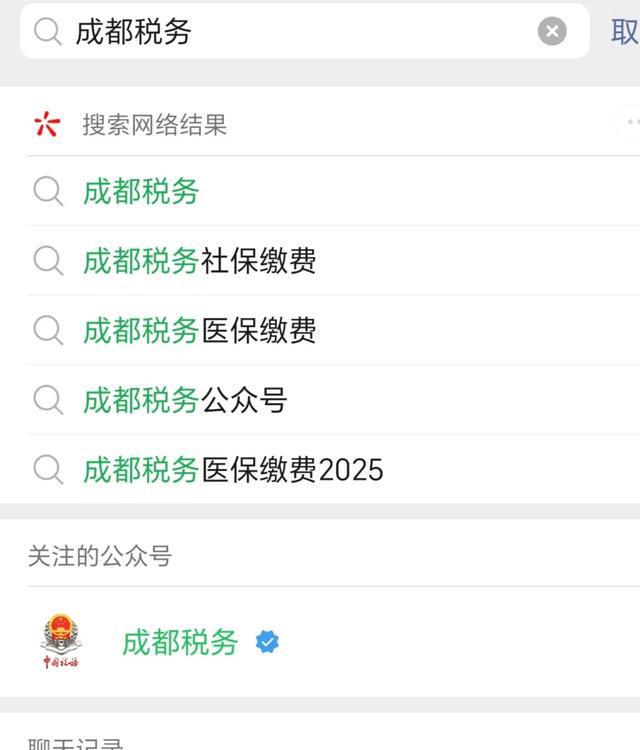Click magnifier icon beside 成都税务 suggestion

coord(48,191)
